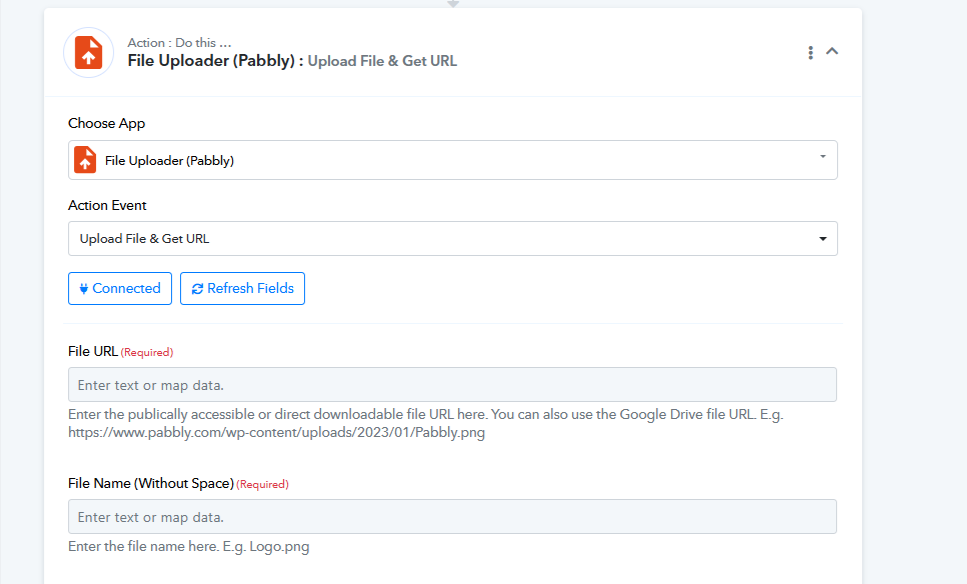Open the Action Event dropdown arrow
Image resolution: width=967 pixels, height=584 pixels.
coord(822,239)
